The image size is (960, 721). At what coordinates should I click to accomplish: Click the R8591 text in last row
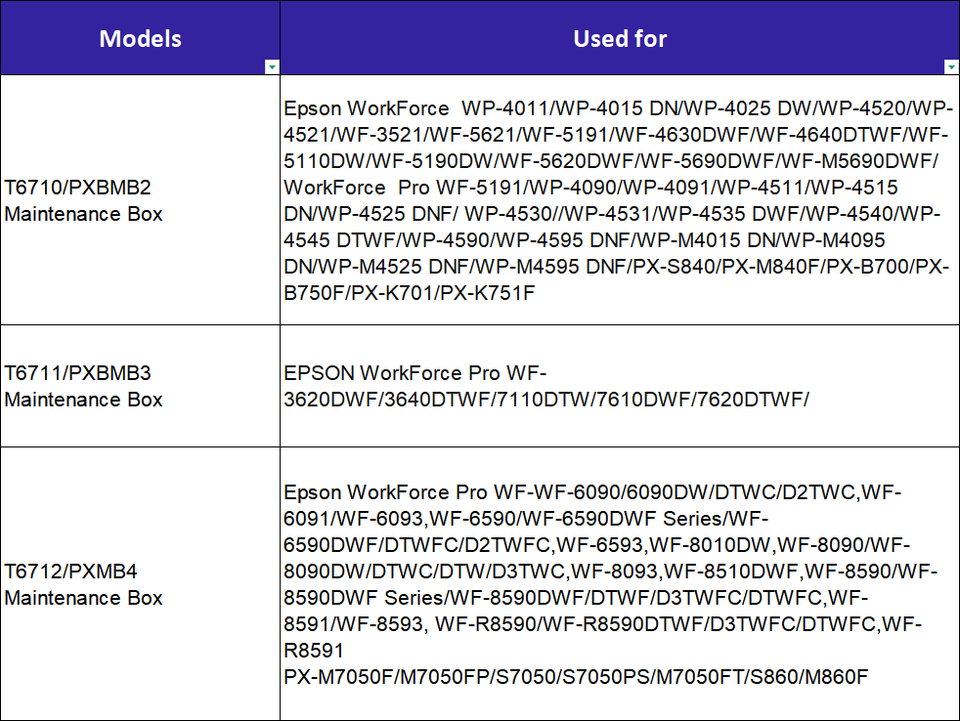click(313, 650)
